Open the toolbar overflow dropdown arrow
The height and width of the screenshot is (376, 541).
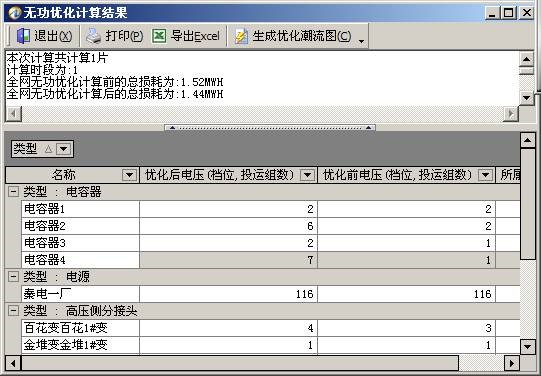[361, 41]
